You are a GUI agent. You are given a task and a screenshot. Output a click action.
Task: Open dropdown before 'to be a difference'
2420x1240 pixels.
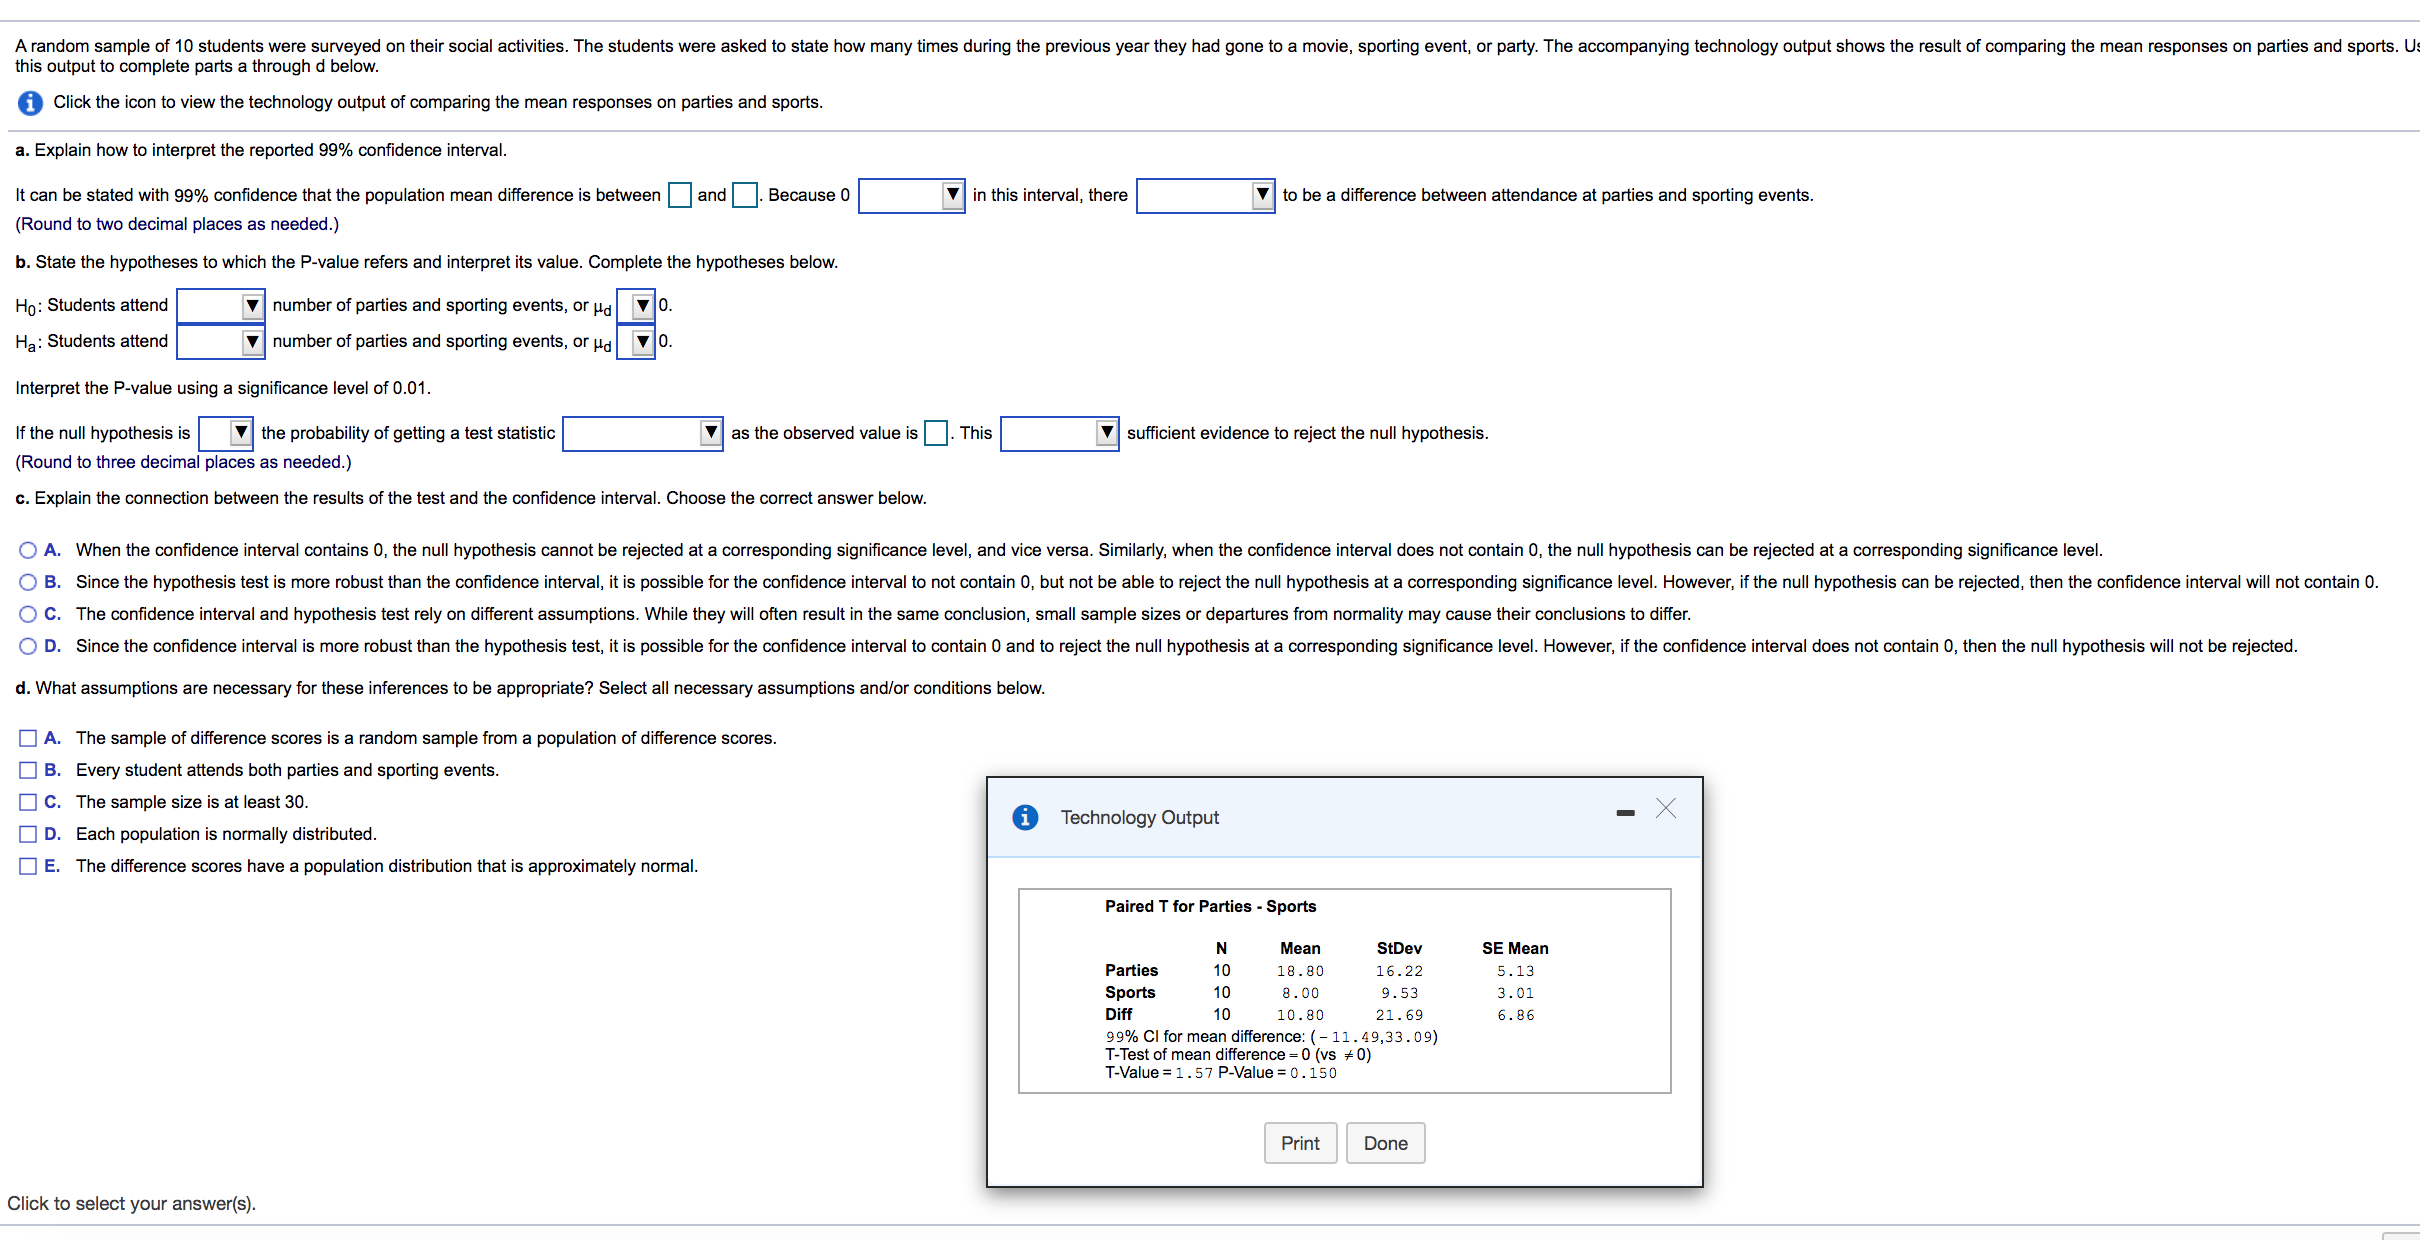click(1205, 195)
